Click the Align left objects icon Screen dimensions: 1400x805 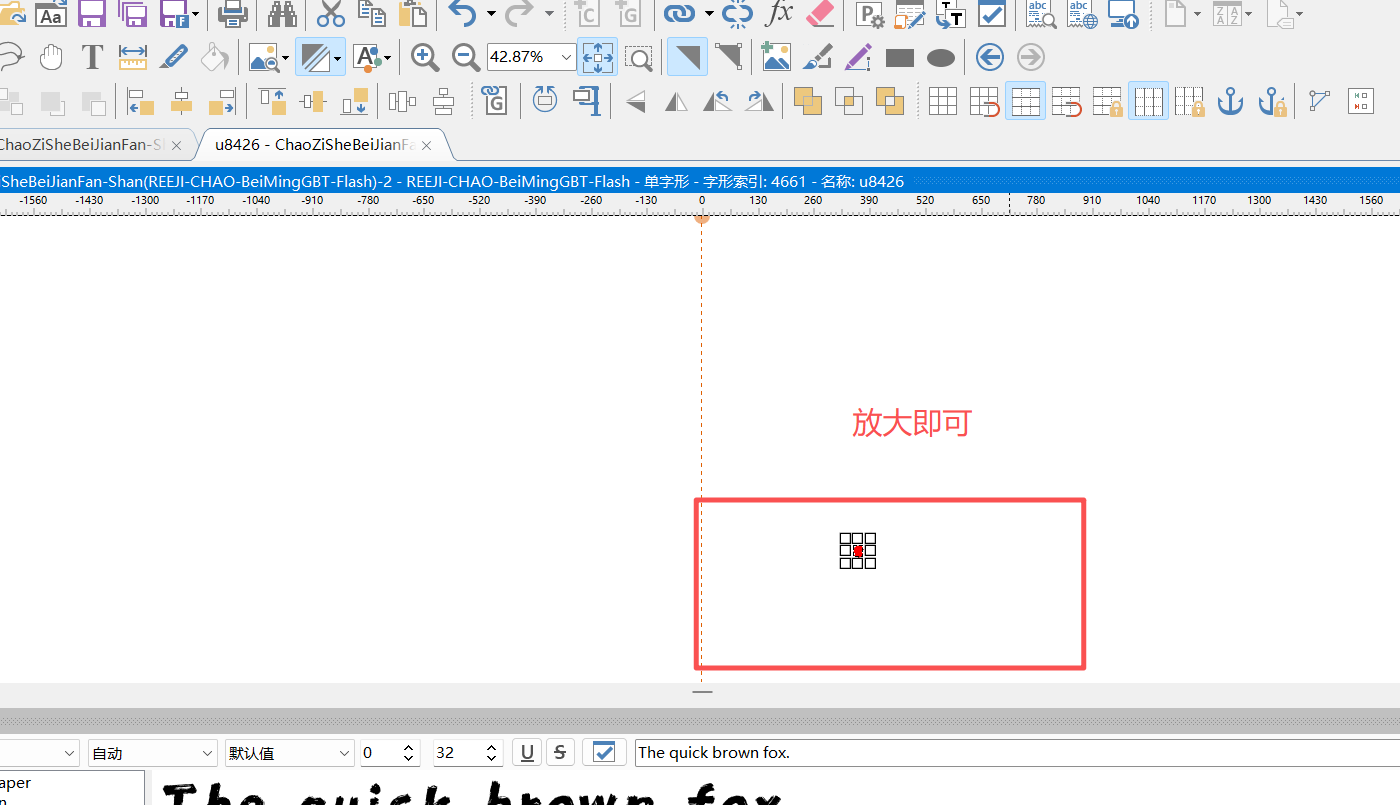141,101
